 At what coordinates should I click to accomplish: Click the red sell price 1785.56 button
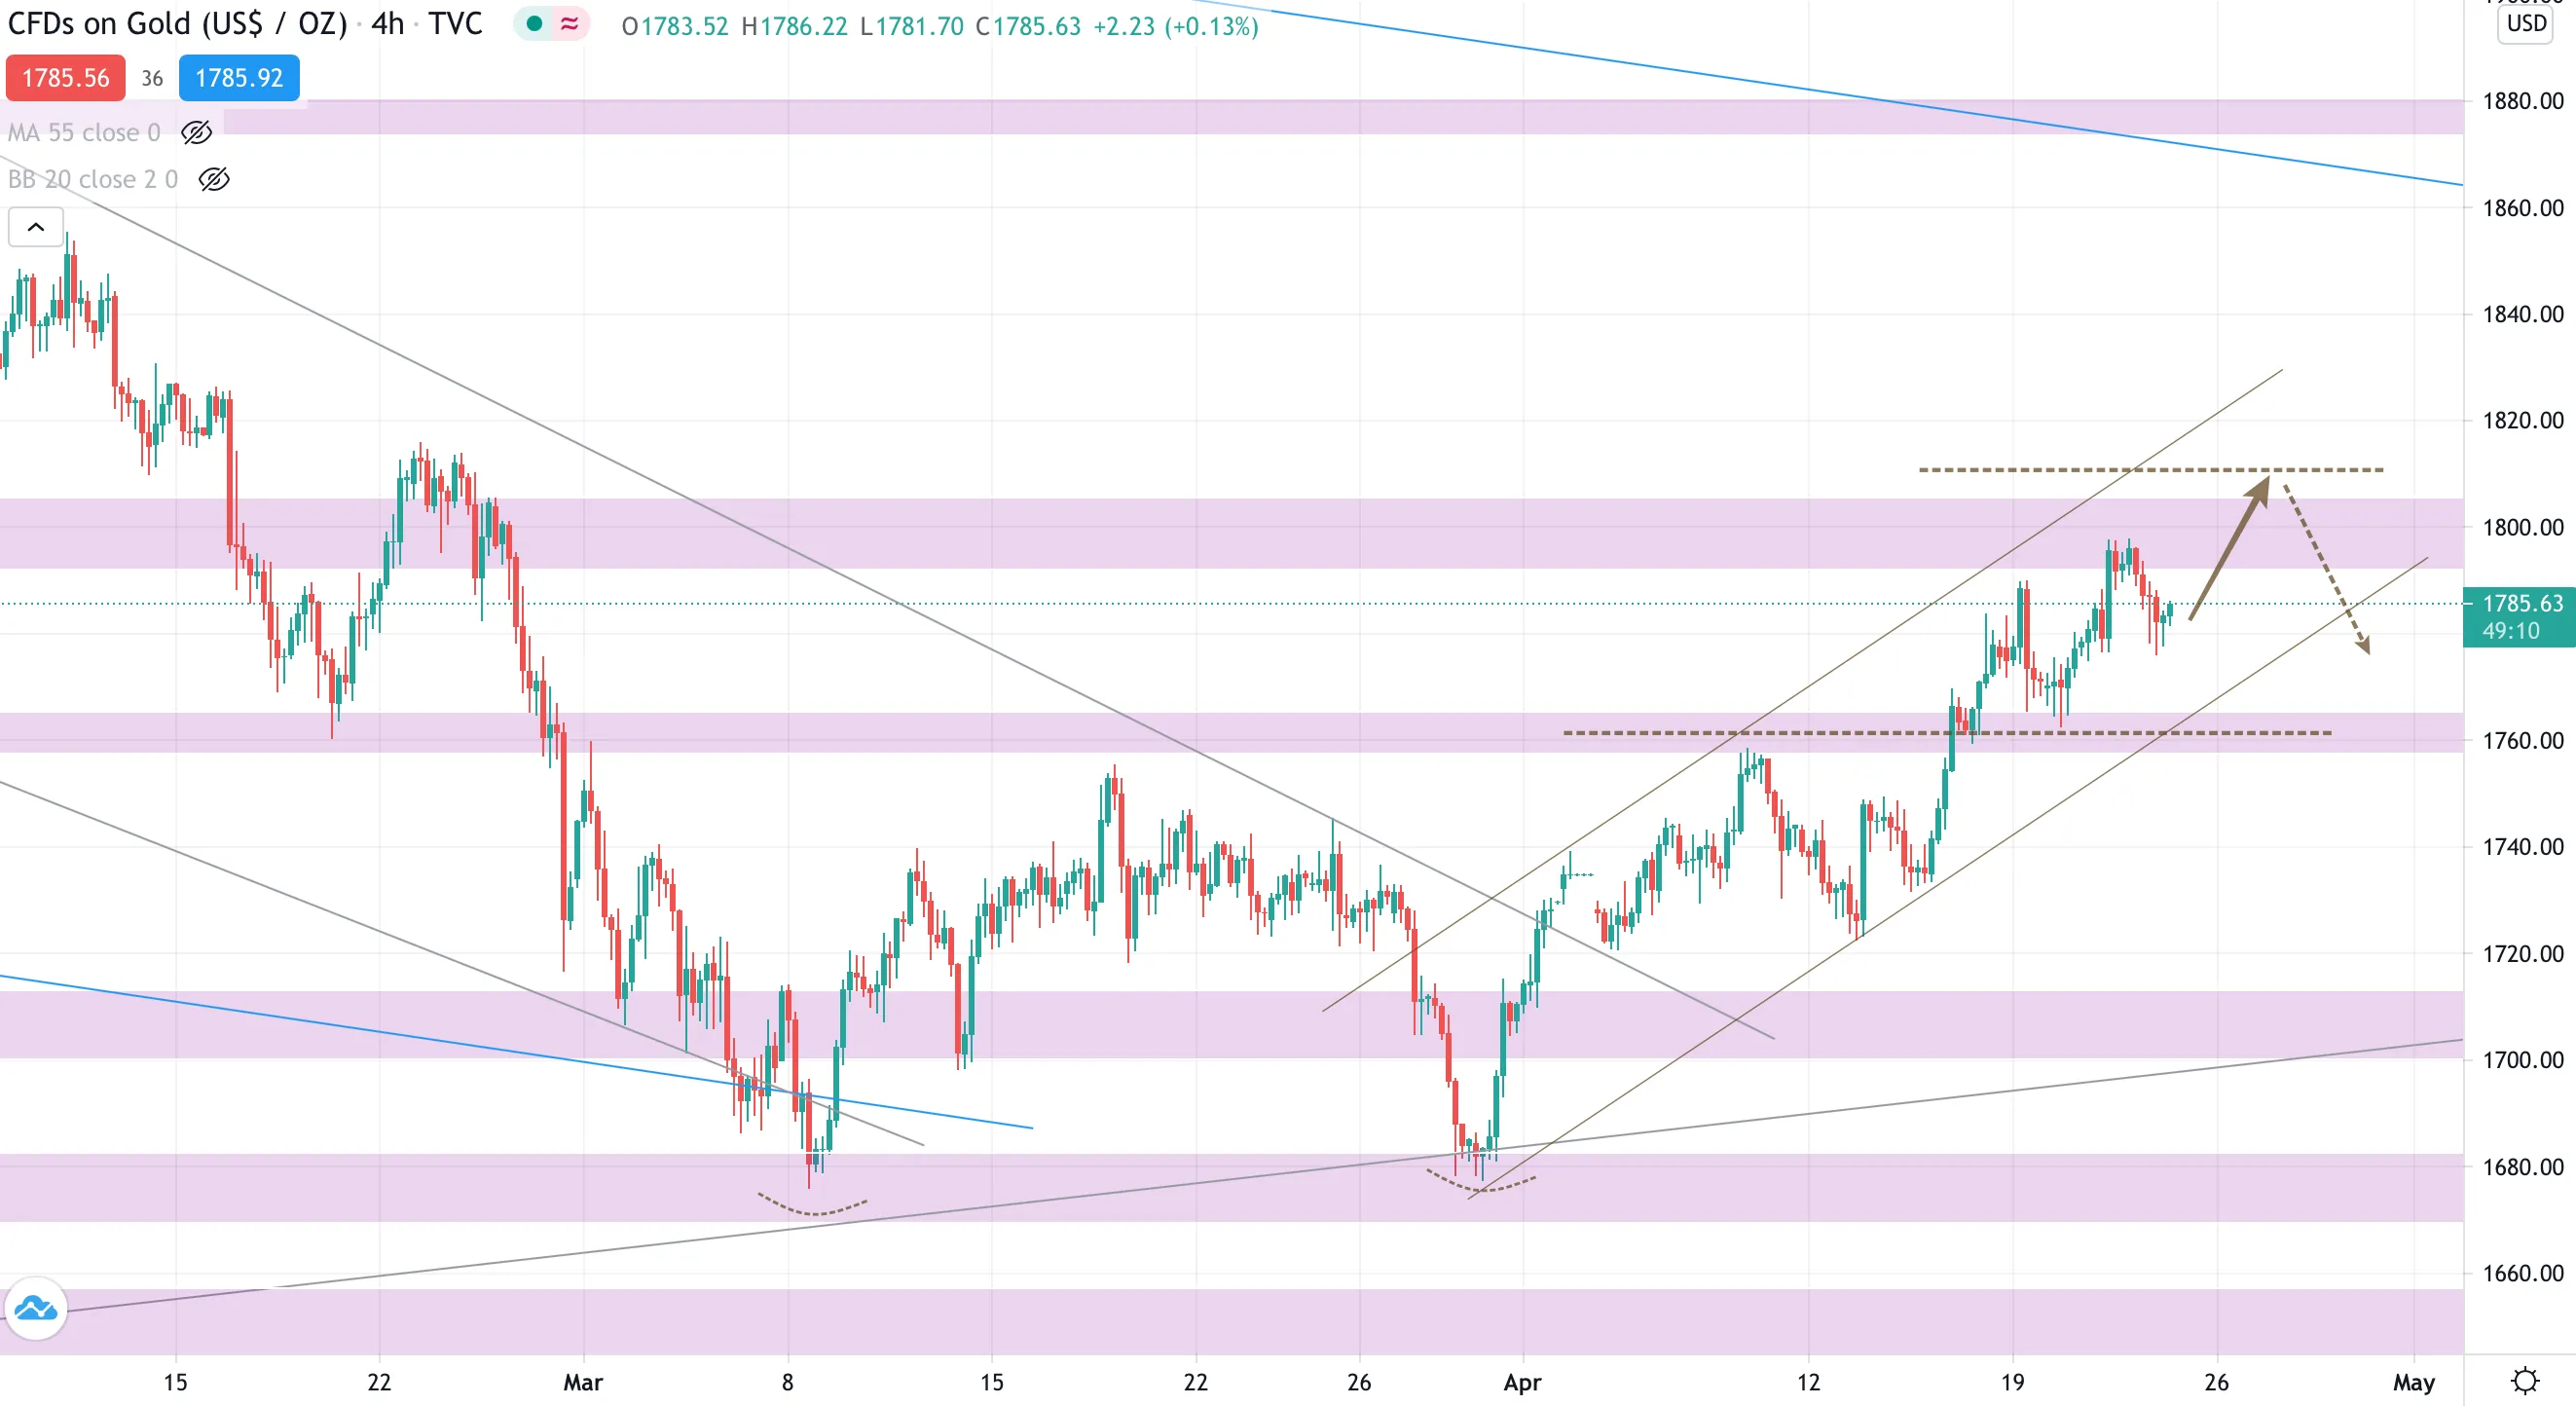[x=66, y=78]
